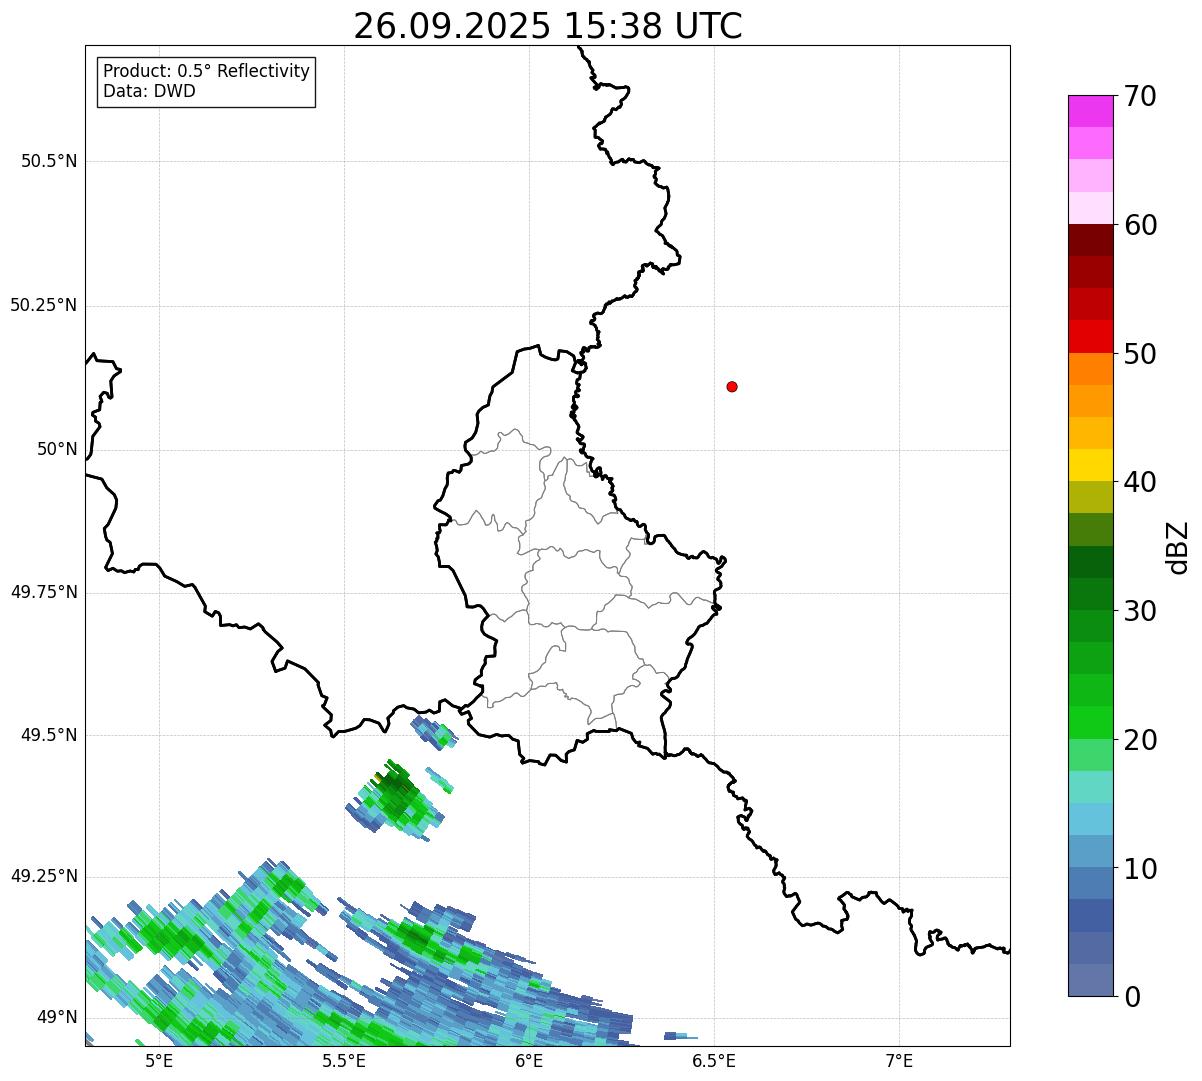Screen dimensions: 1202x1081
Task: Click the colorbar tick label "10"
Action: 1140,869
